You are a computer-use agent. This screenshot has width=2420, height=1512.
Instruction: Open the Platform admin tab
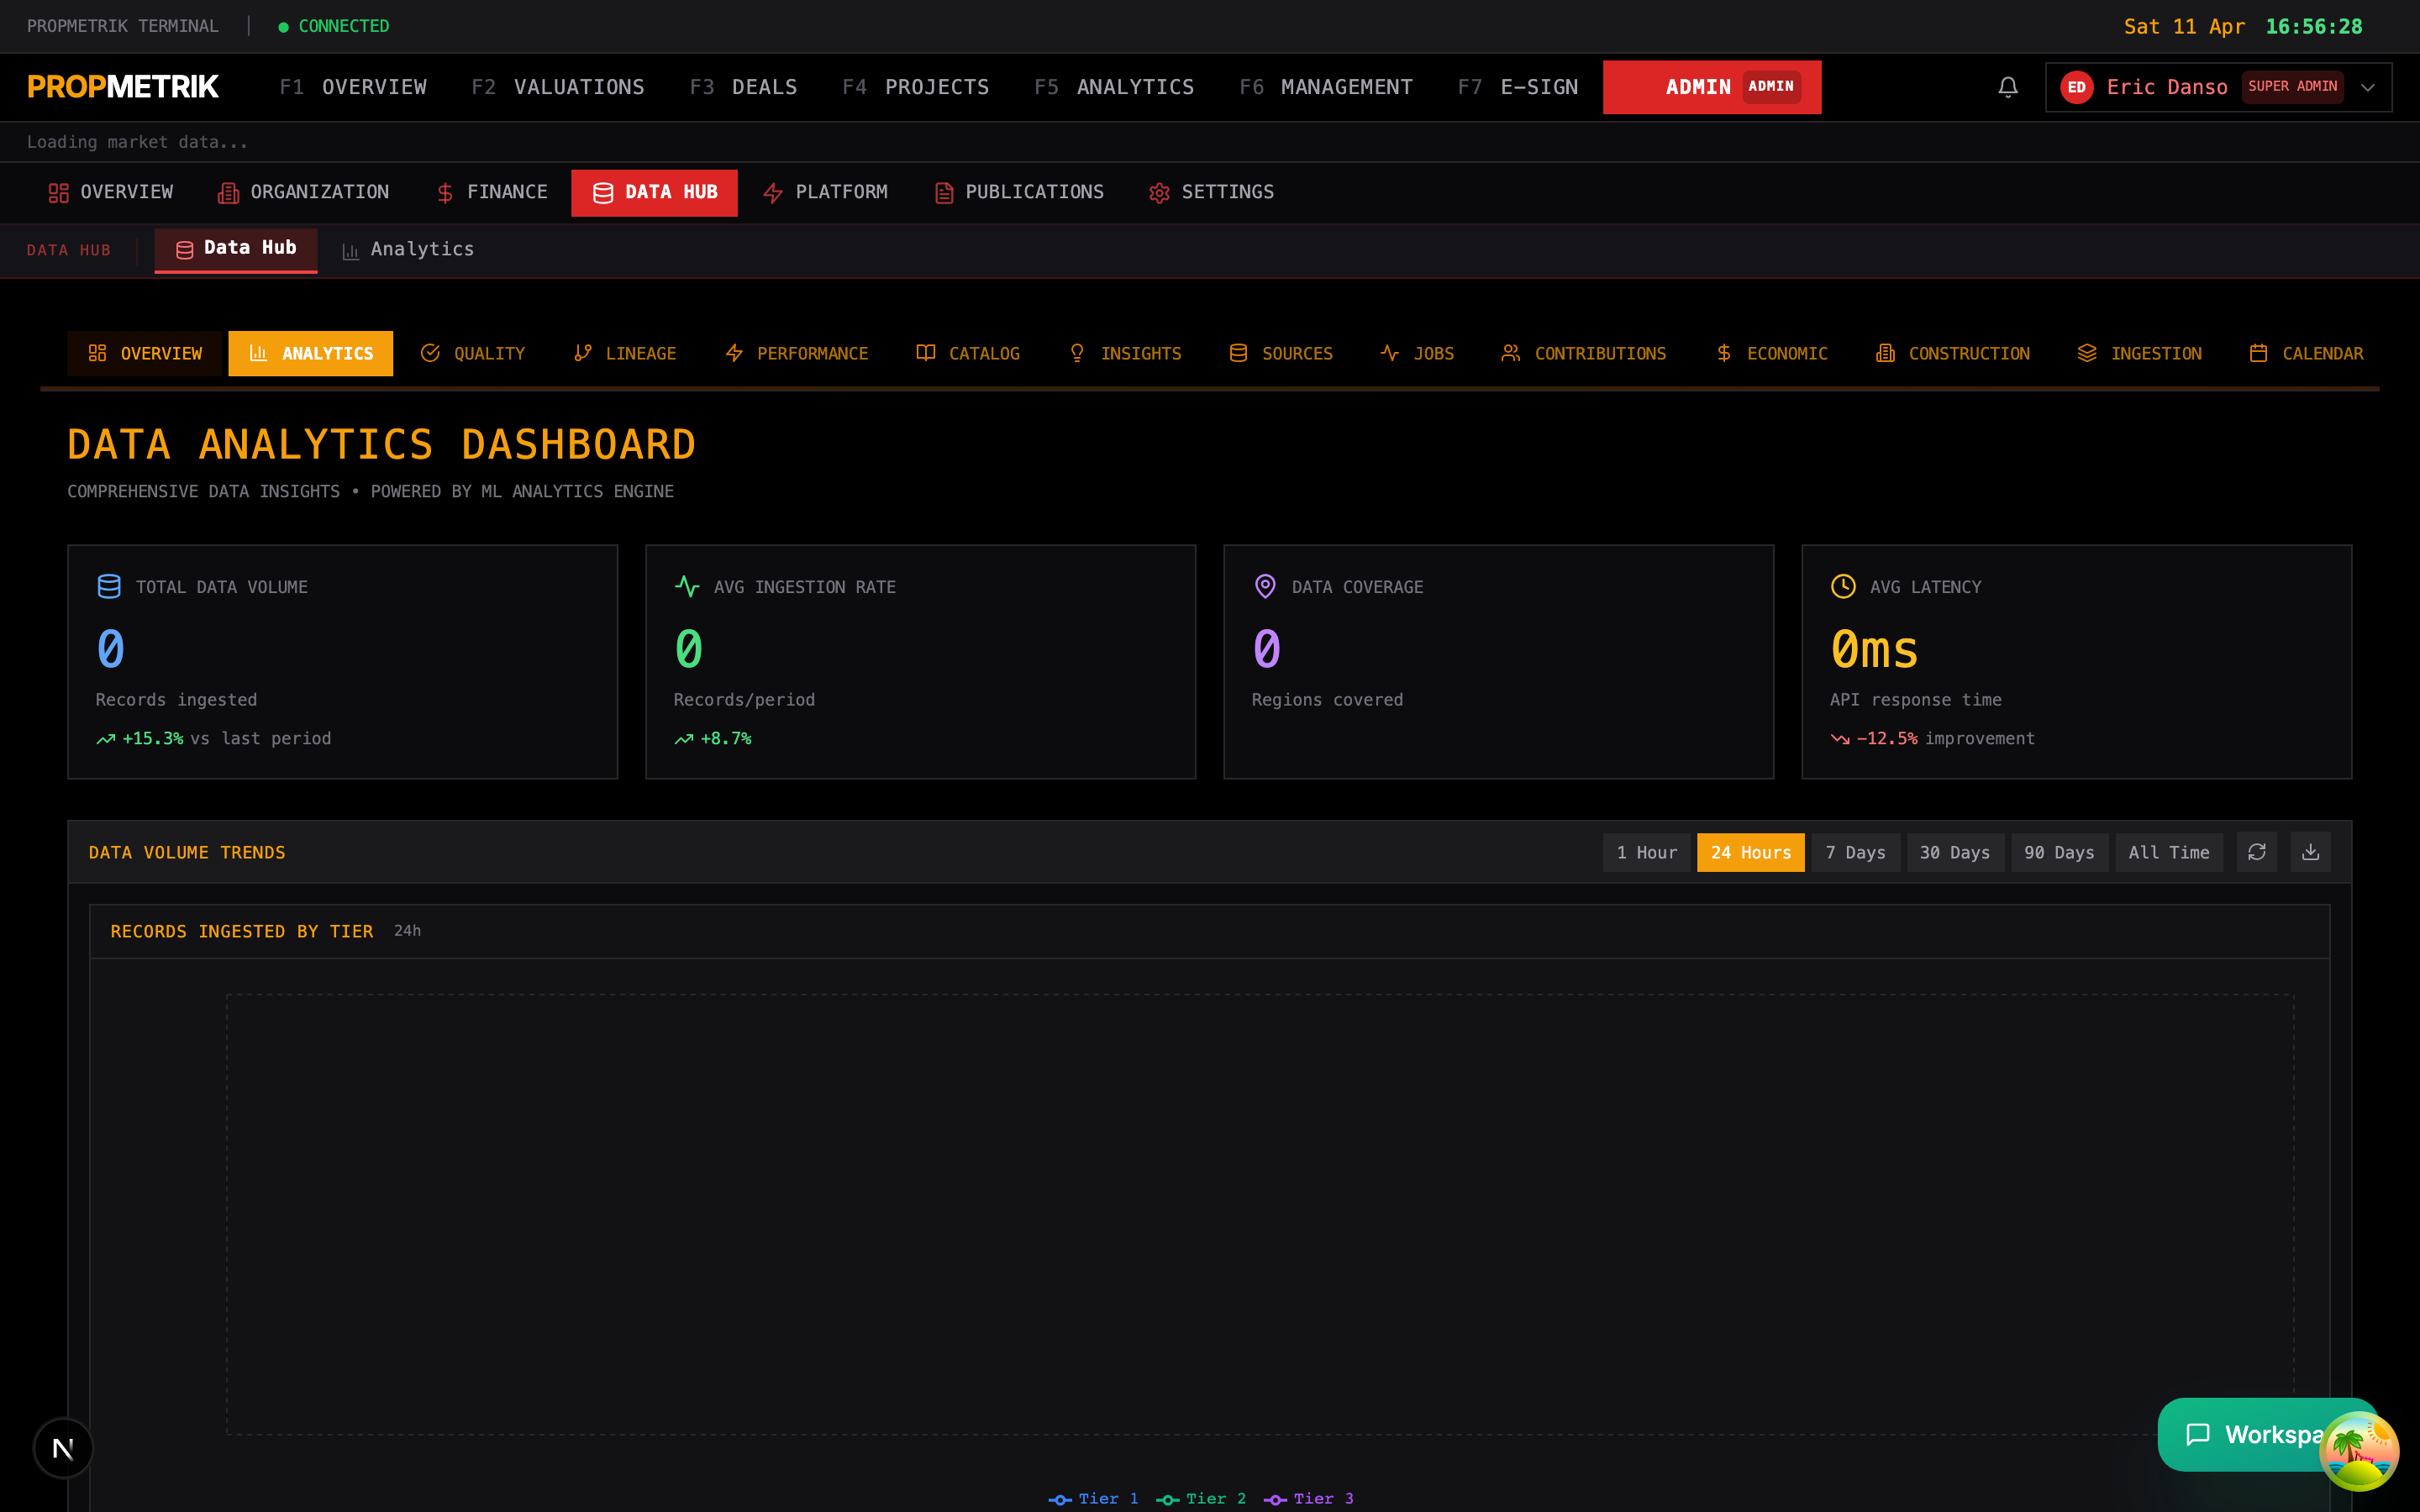coord(825,192)
